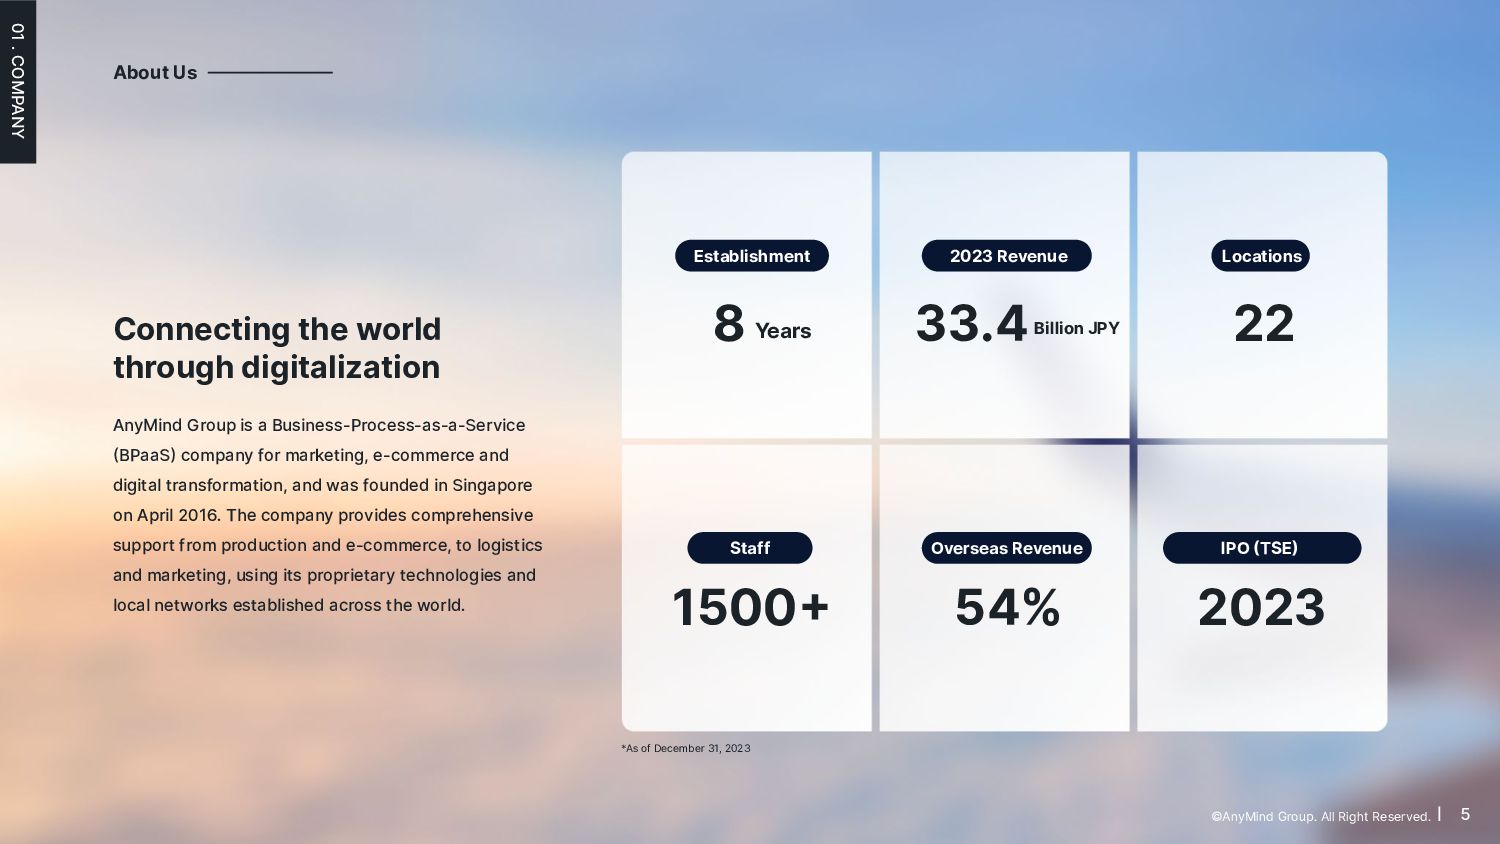1500x844 pixels.
Task: Click the '01 . COMPANY' side tab
Action: [17, 81]
